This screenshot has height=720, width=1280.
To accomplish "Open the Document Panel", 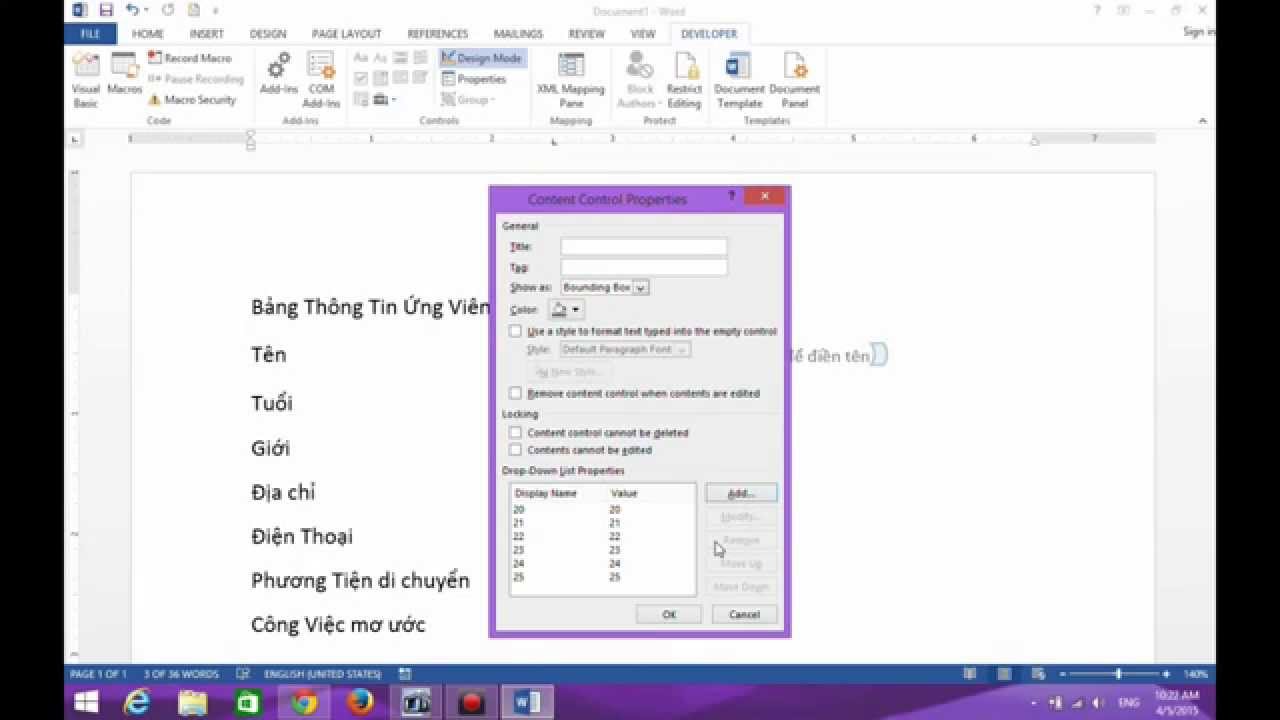I will (795, 80).
